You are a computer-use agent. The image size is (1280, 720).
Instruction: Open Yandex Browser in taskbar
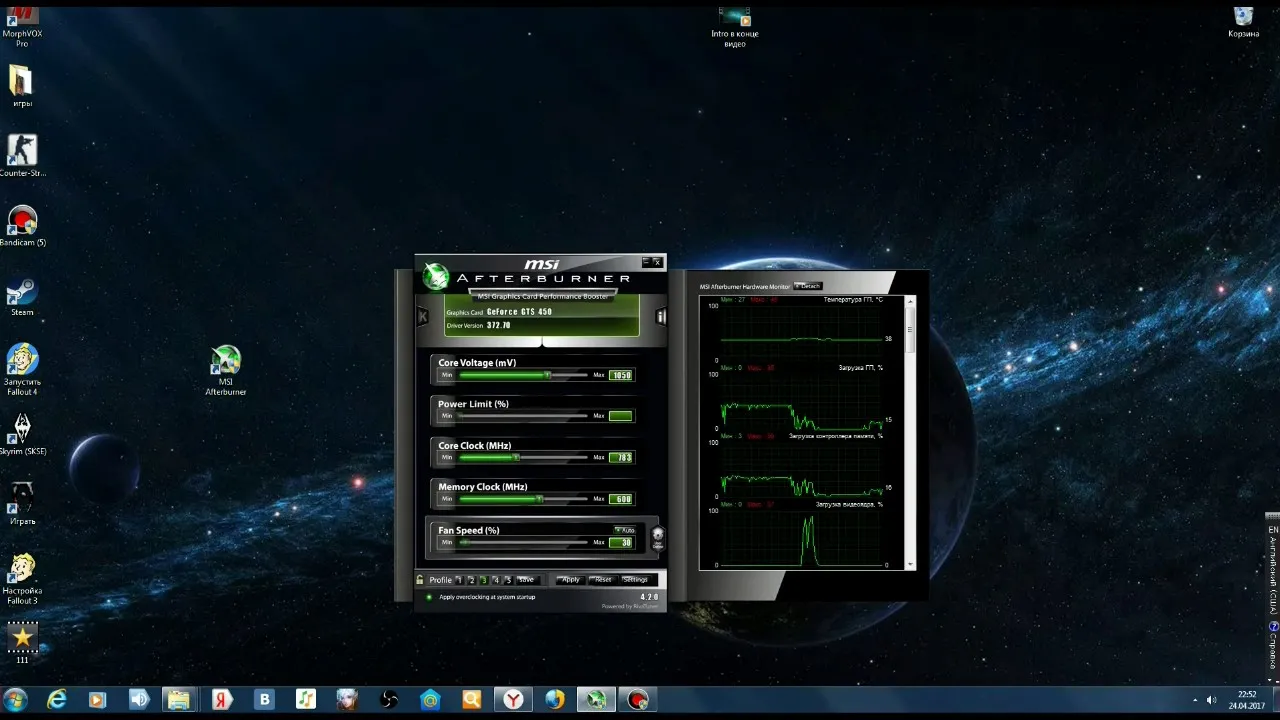(x=513, y=700)
